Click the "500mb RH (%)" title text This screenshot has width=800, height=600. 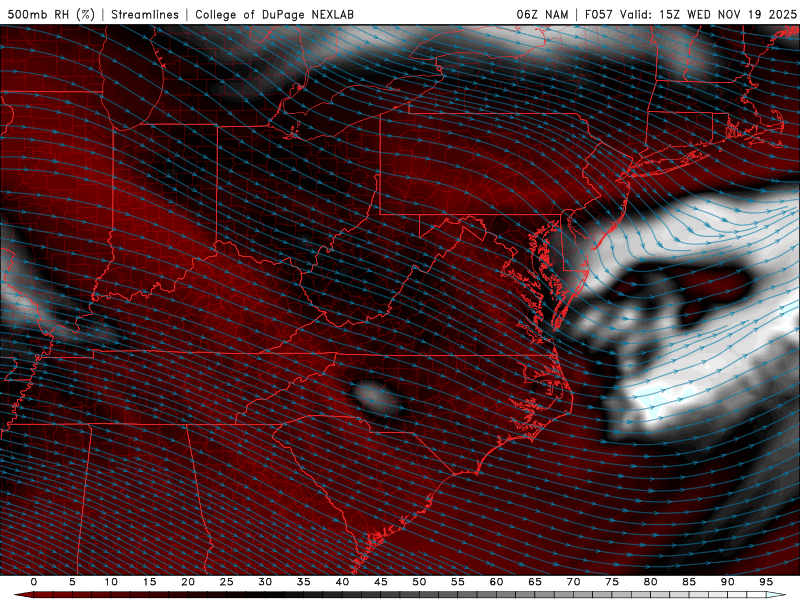pyautogui.click(x=51, y=14)
